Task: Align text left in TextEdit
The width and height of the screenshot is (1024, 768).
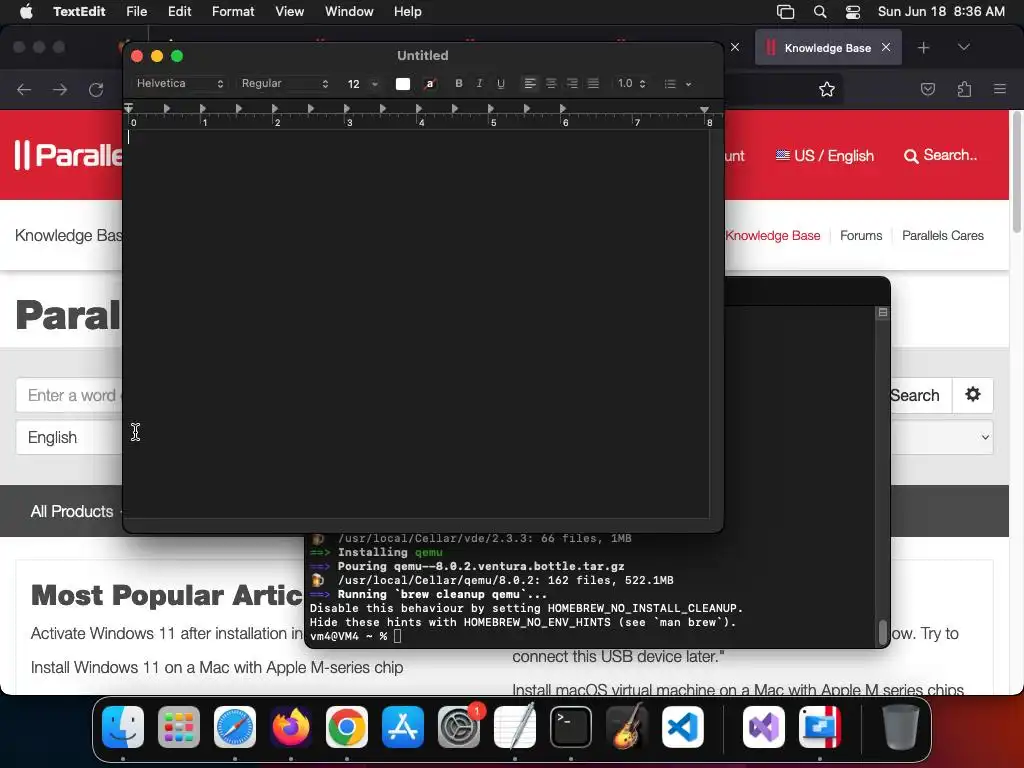Action: click(x=530, y=84)
